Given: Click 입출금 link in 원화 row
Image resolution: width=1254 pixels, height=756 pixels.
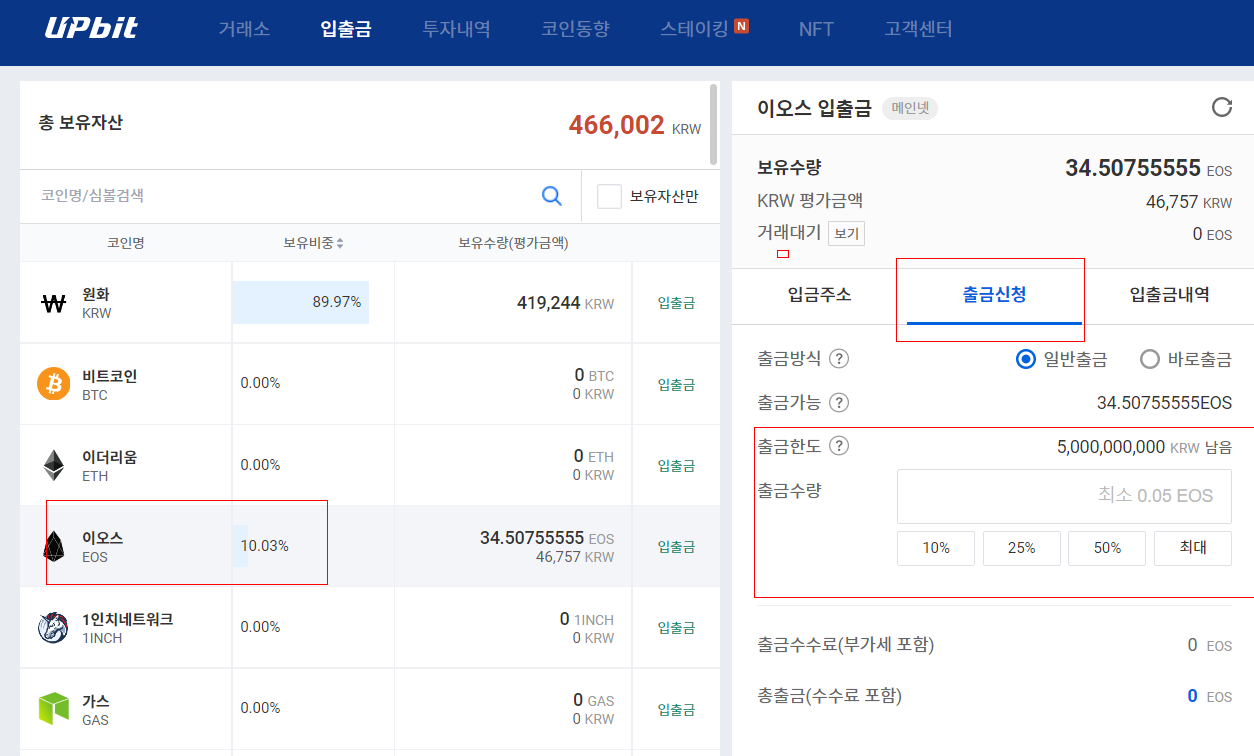Looking at the screenshot, I should [x=676, y=303].
